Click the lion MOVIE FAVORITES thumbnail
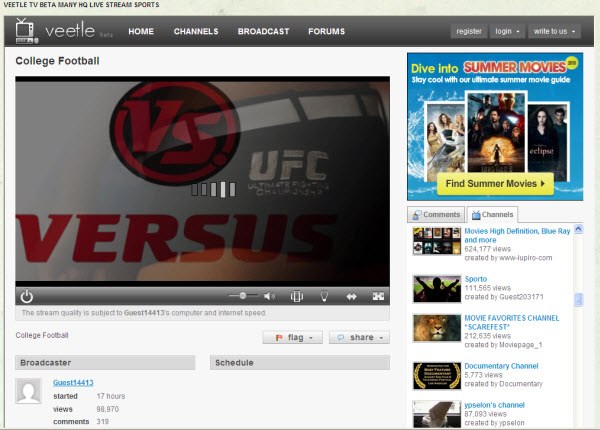The height and width of the screenshot is (430, 600). click(437, 328)
